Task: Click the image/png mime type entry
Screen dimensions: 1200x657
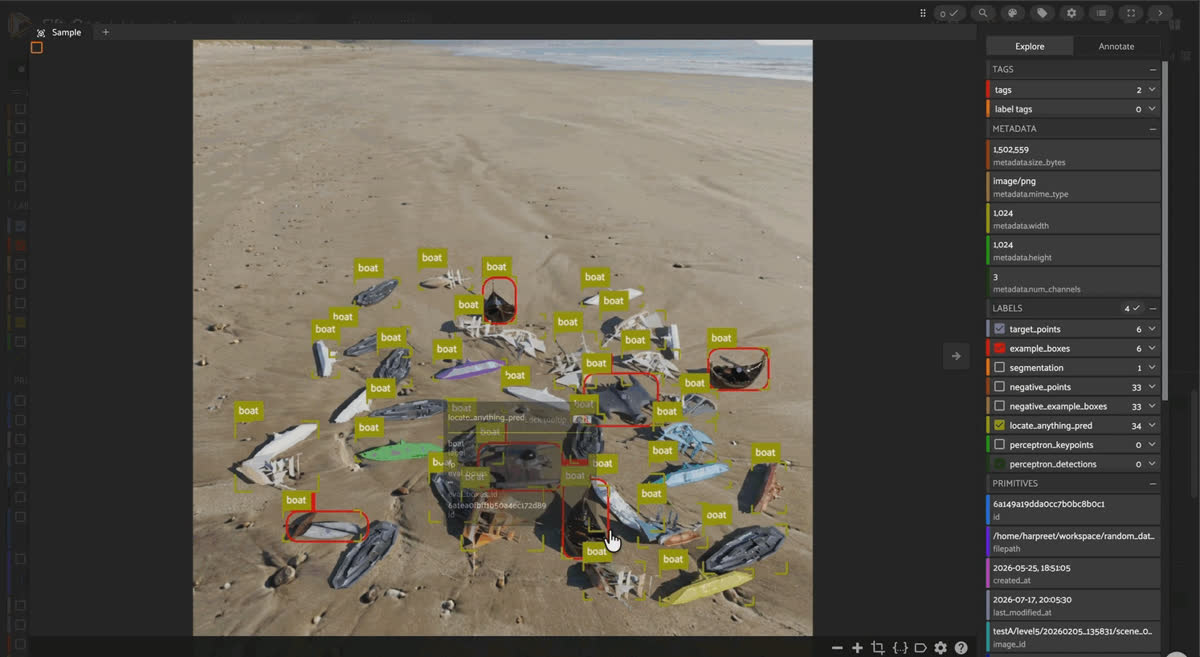Action: tap(1074, 187)
